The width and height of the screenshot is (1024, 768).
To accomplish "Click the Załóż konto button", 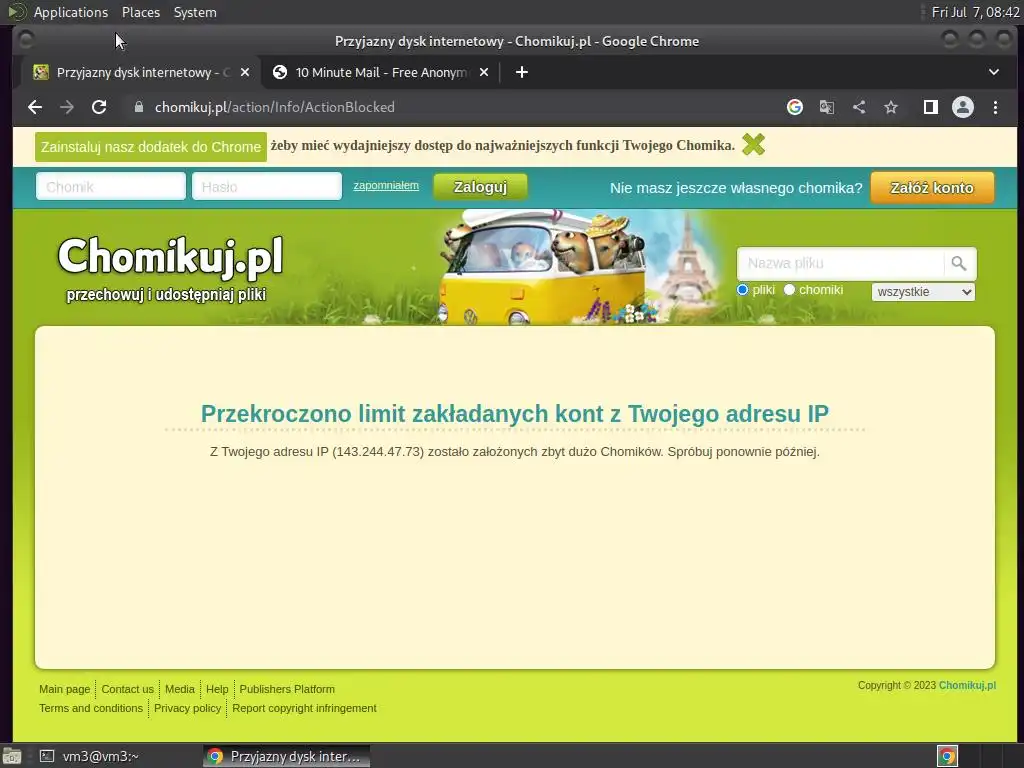I will tap(932, 188).
